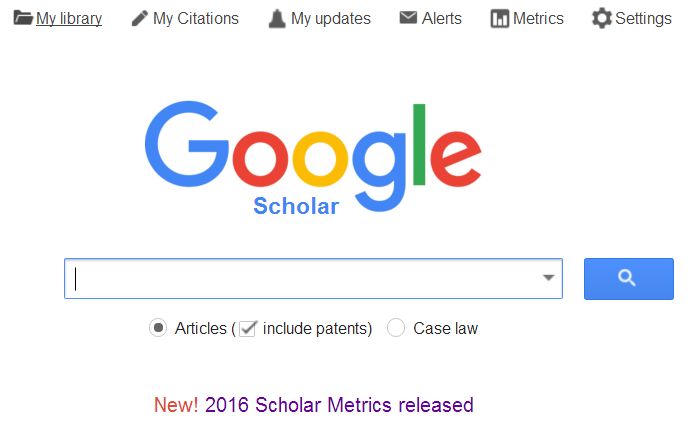Click inside the search text field

point(300,278)
